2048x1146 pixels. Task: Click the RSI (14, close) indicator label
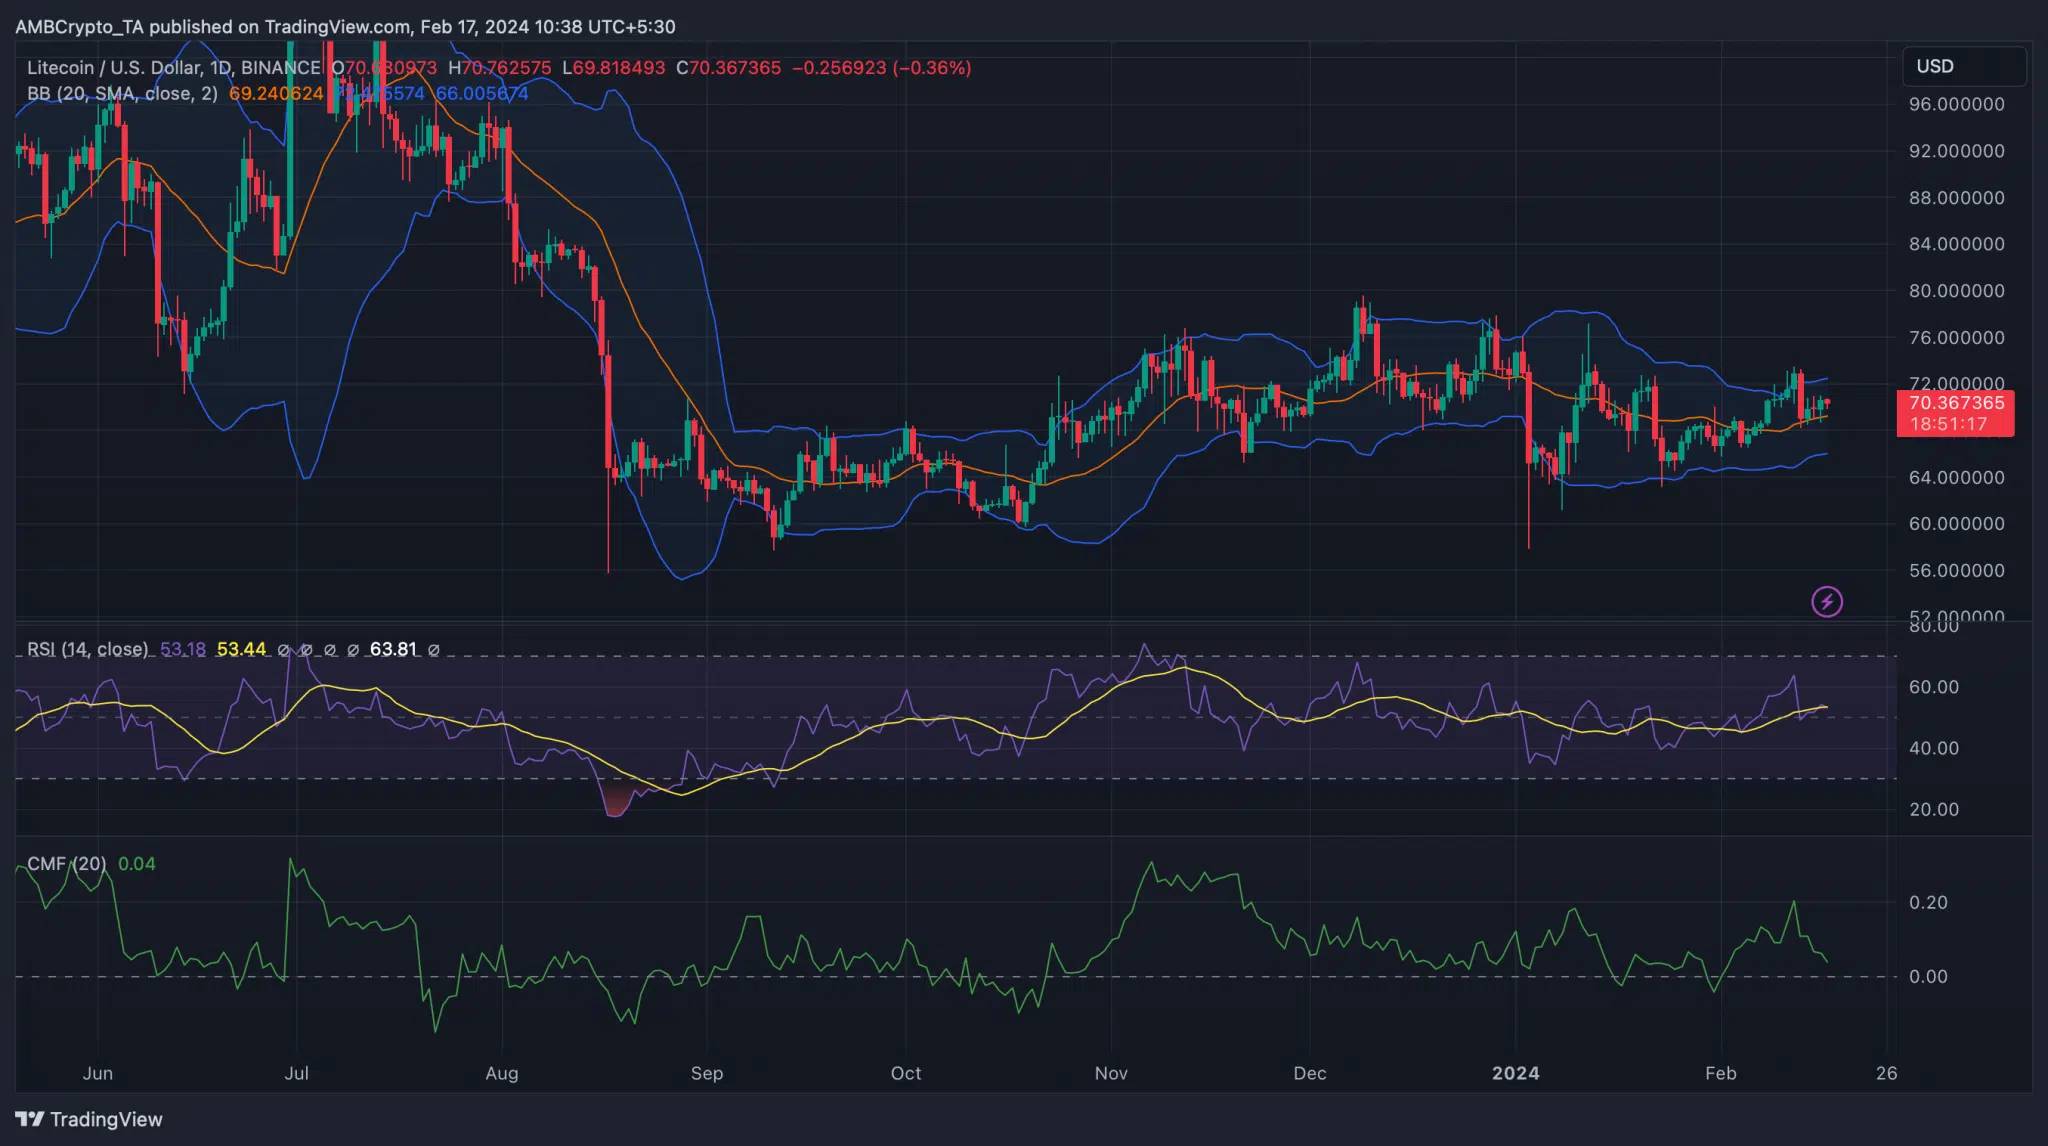[87, 649]
